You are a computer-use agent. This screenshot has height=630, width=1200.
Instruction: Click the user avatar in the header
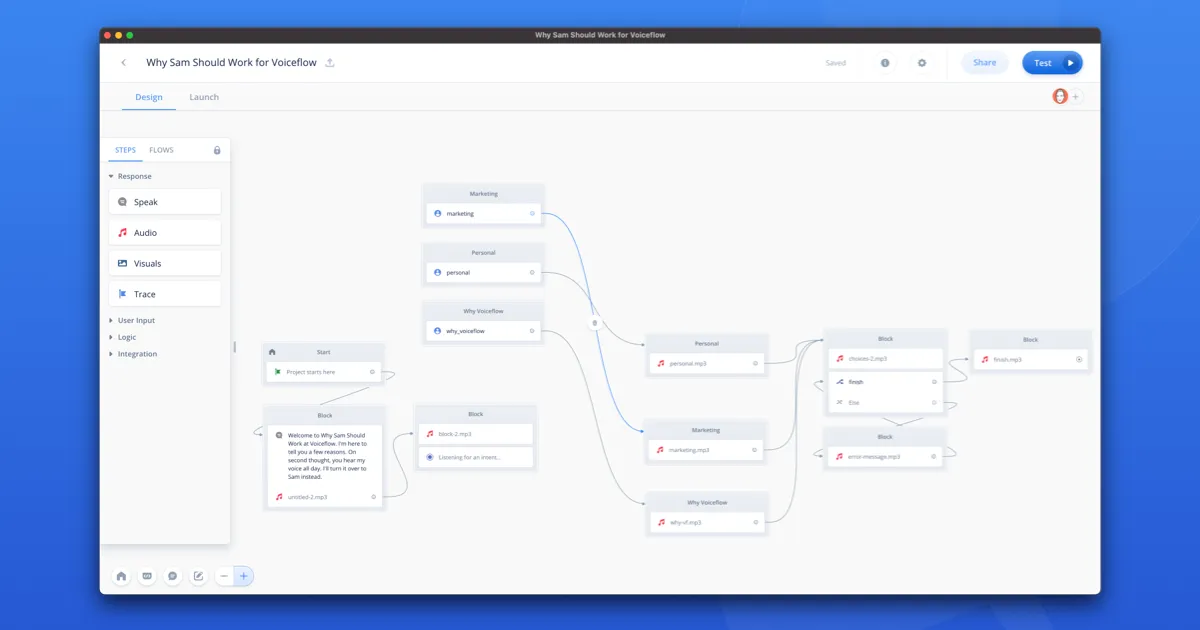[1060, 97]
